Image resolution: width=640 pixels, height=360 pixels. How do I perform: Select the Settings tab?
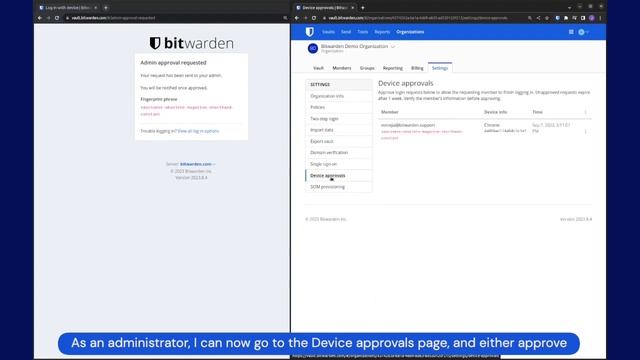coord(440,68)
